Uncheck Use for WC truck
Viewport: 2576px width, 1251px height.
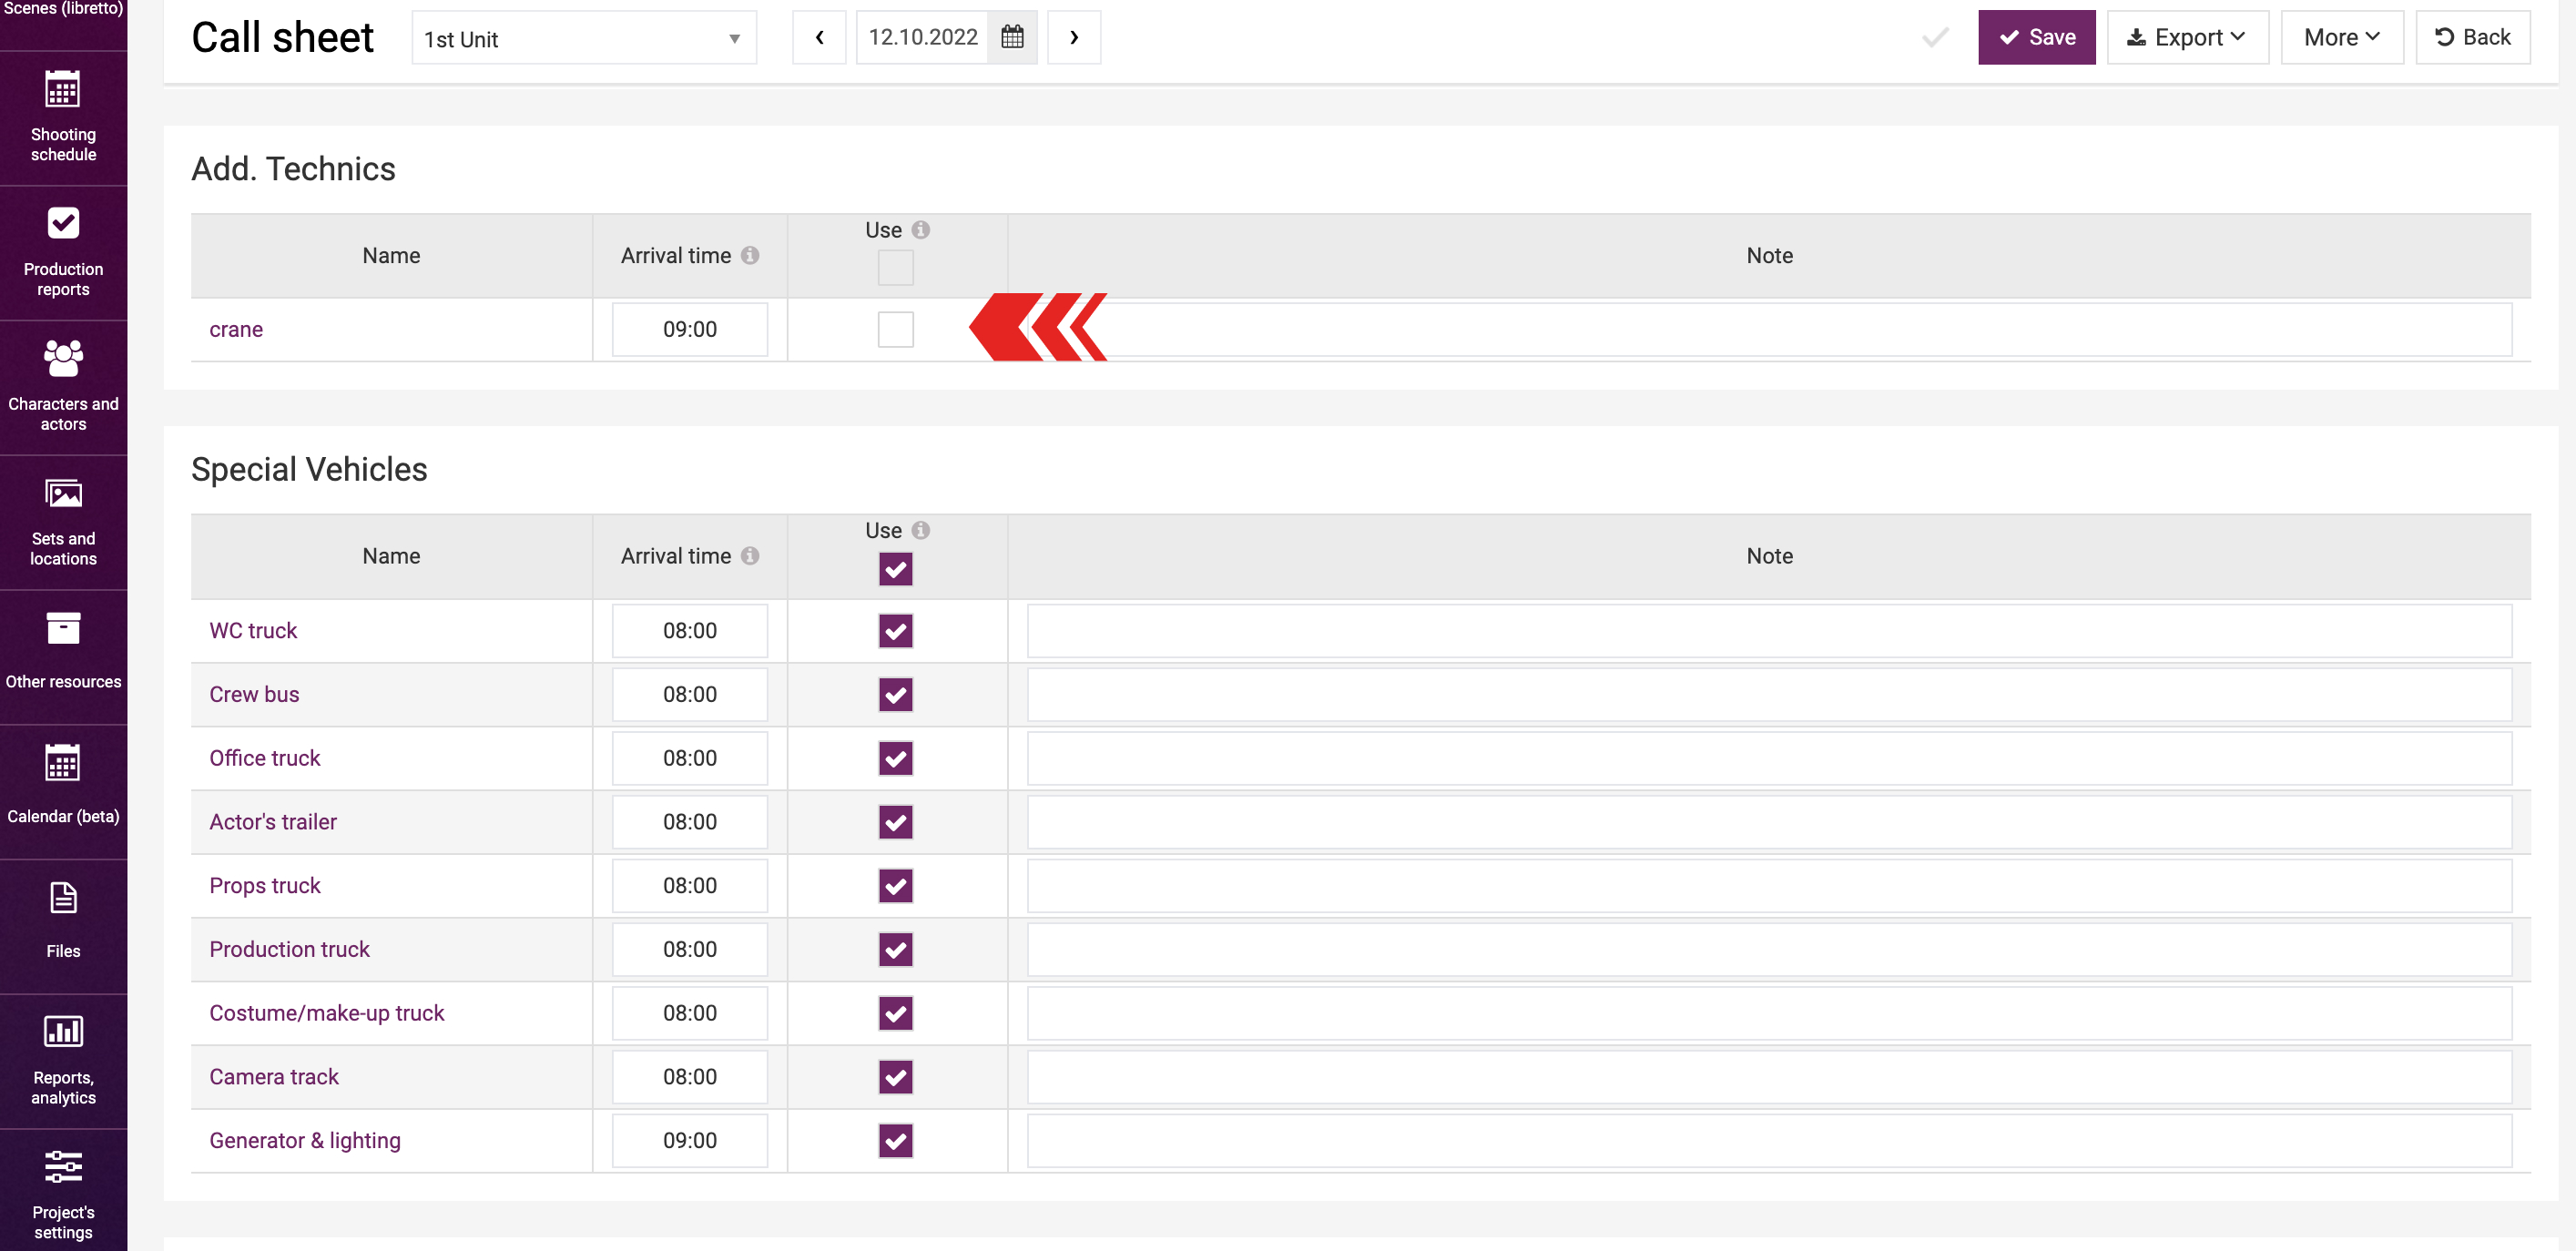pos(896,631)
